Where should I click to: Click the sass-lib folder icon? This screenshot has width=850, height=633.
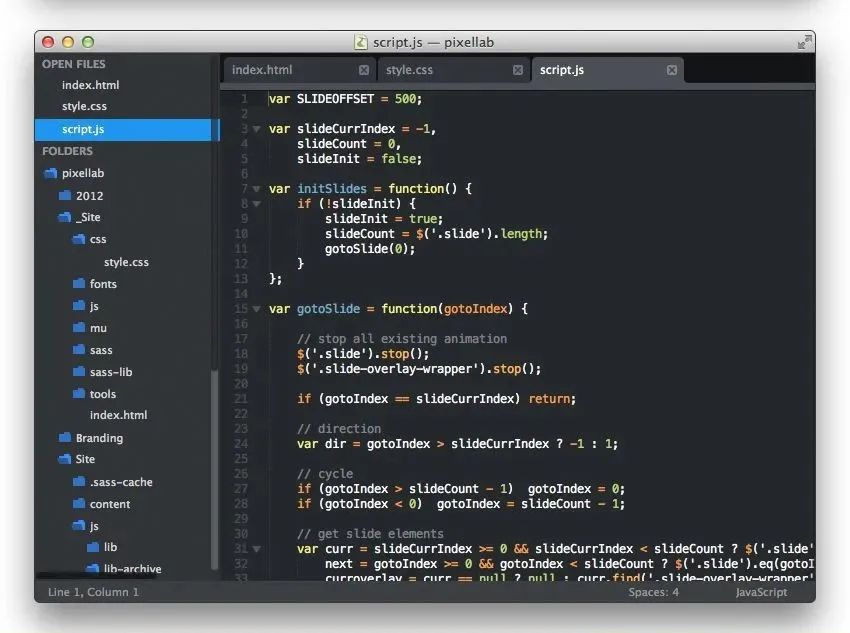(79, 372)
